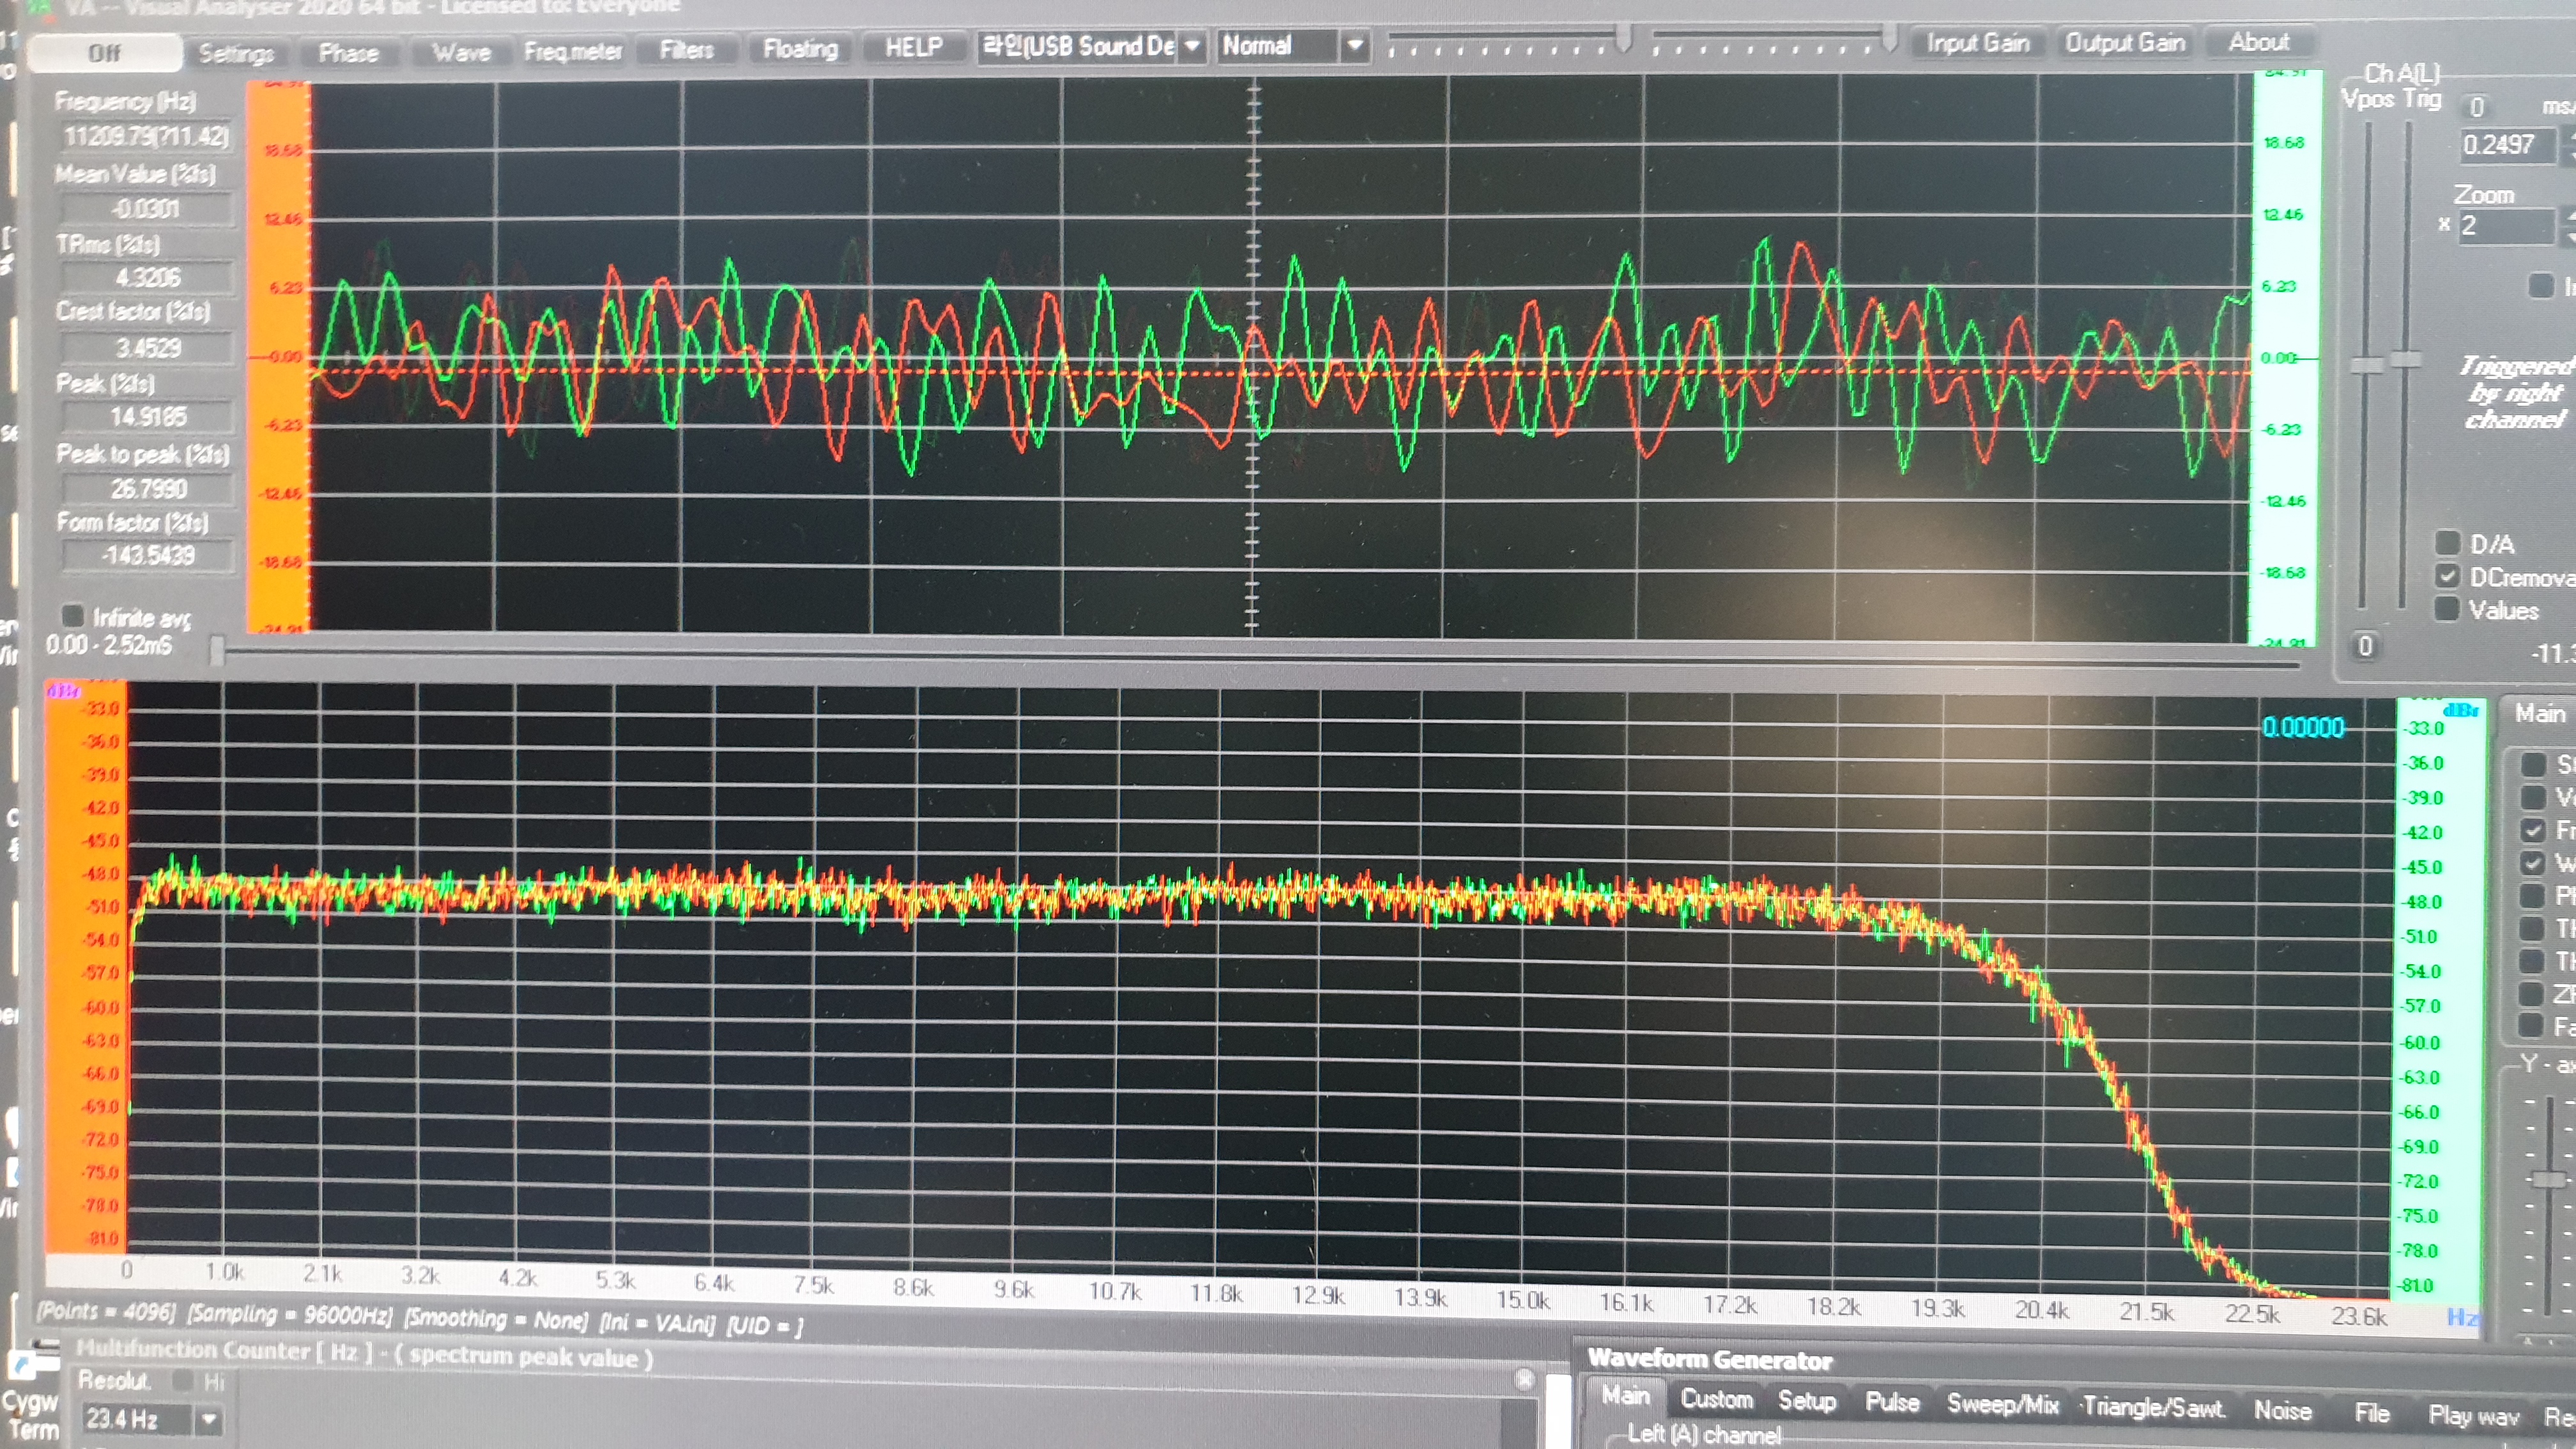The width and height of the screenshot is (2576, 1449).
Task: Click the Vpos vertical slider
Action: pyautogui.click(x=2366, y=365)
